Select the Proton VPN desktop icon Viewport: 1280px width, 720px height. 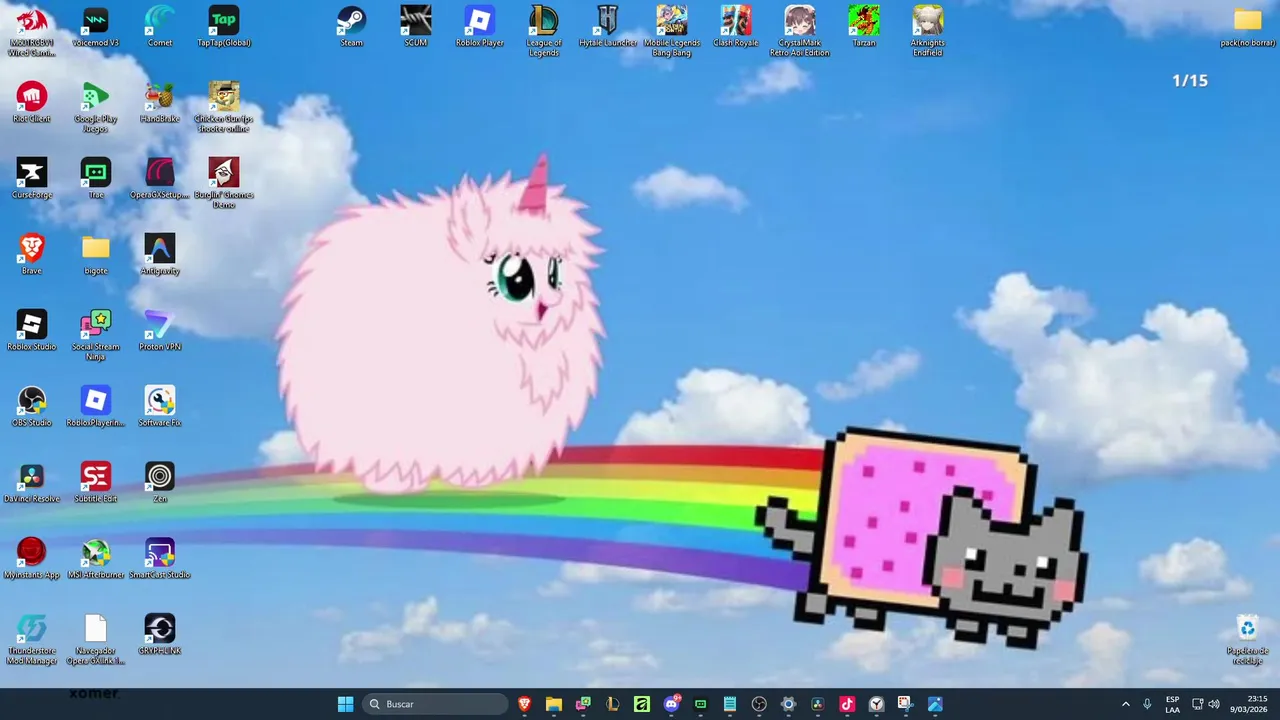[159, 331]
